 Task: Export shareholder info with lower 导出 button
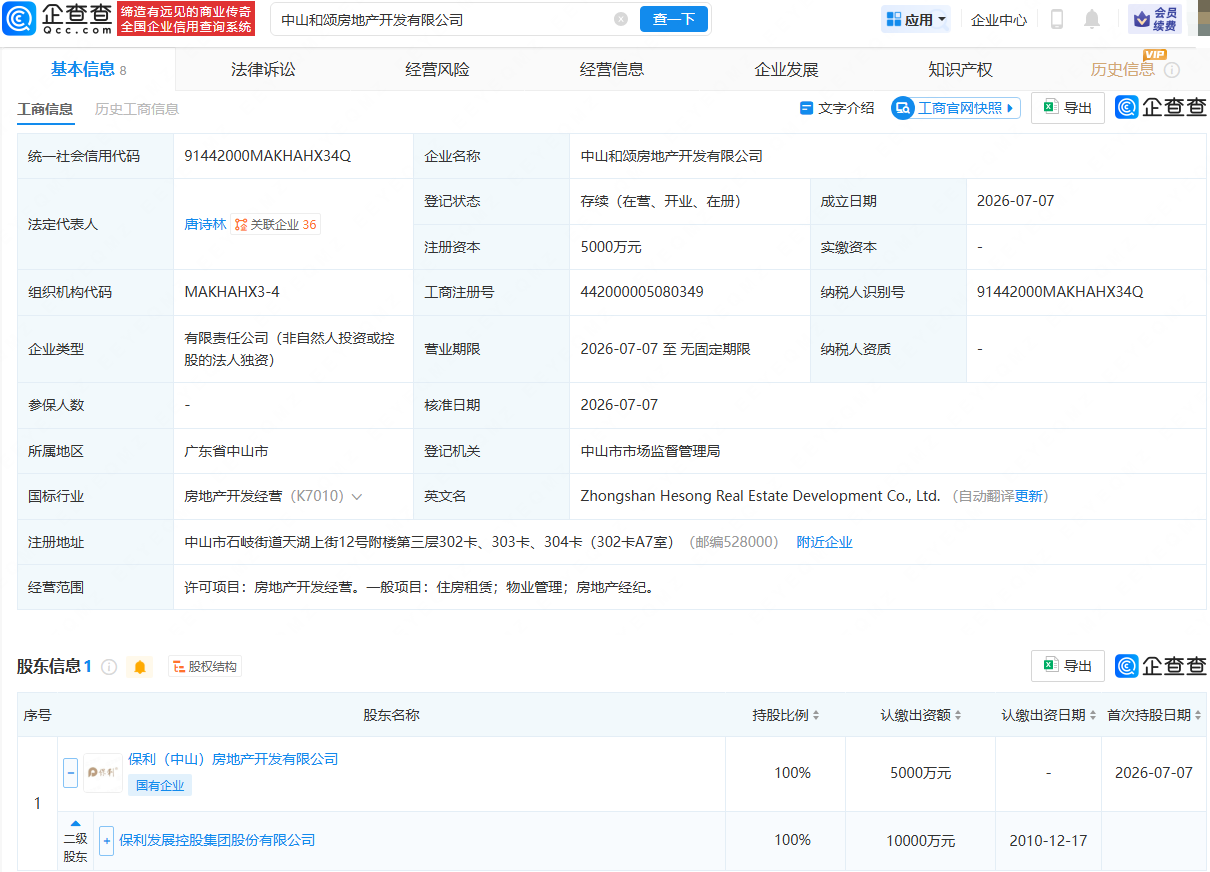coord(1067,666)
